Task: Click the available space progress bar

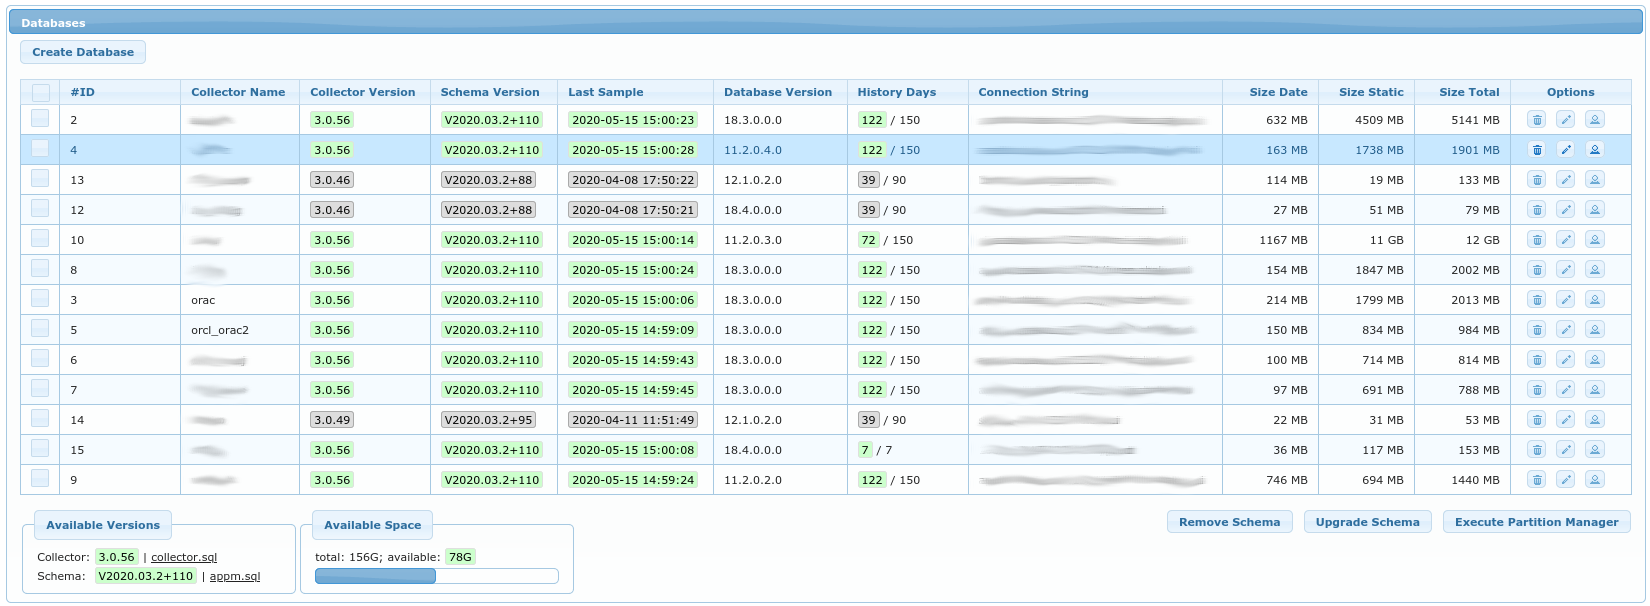Action: [436, 576]
